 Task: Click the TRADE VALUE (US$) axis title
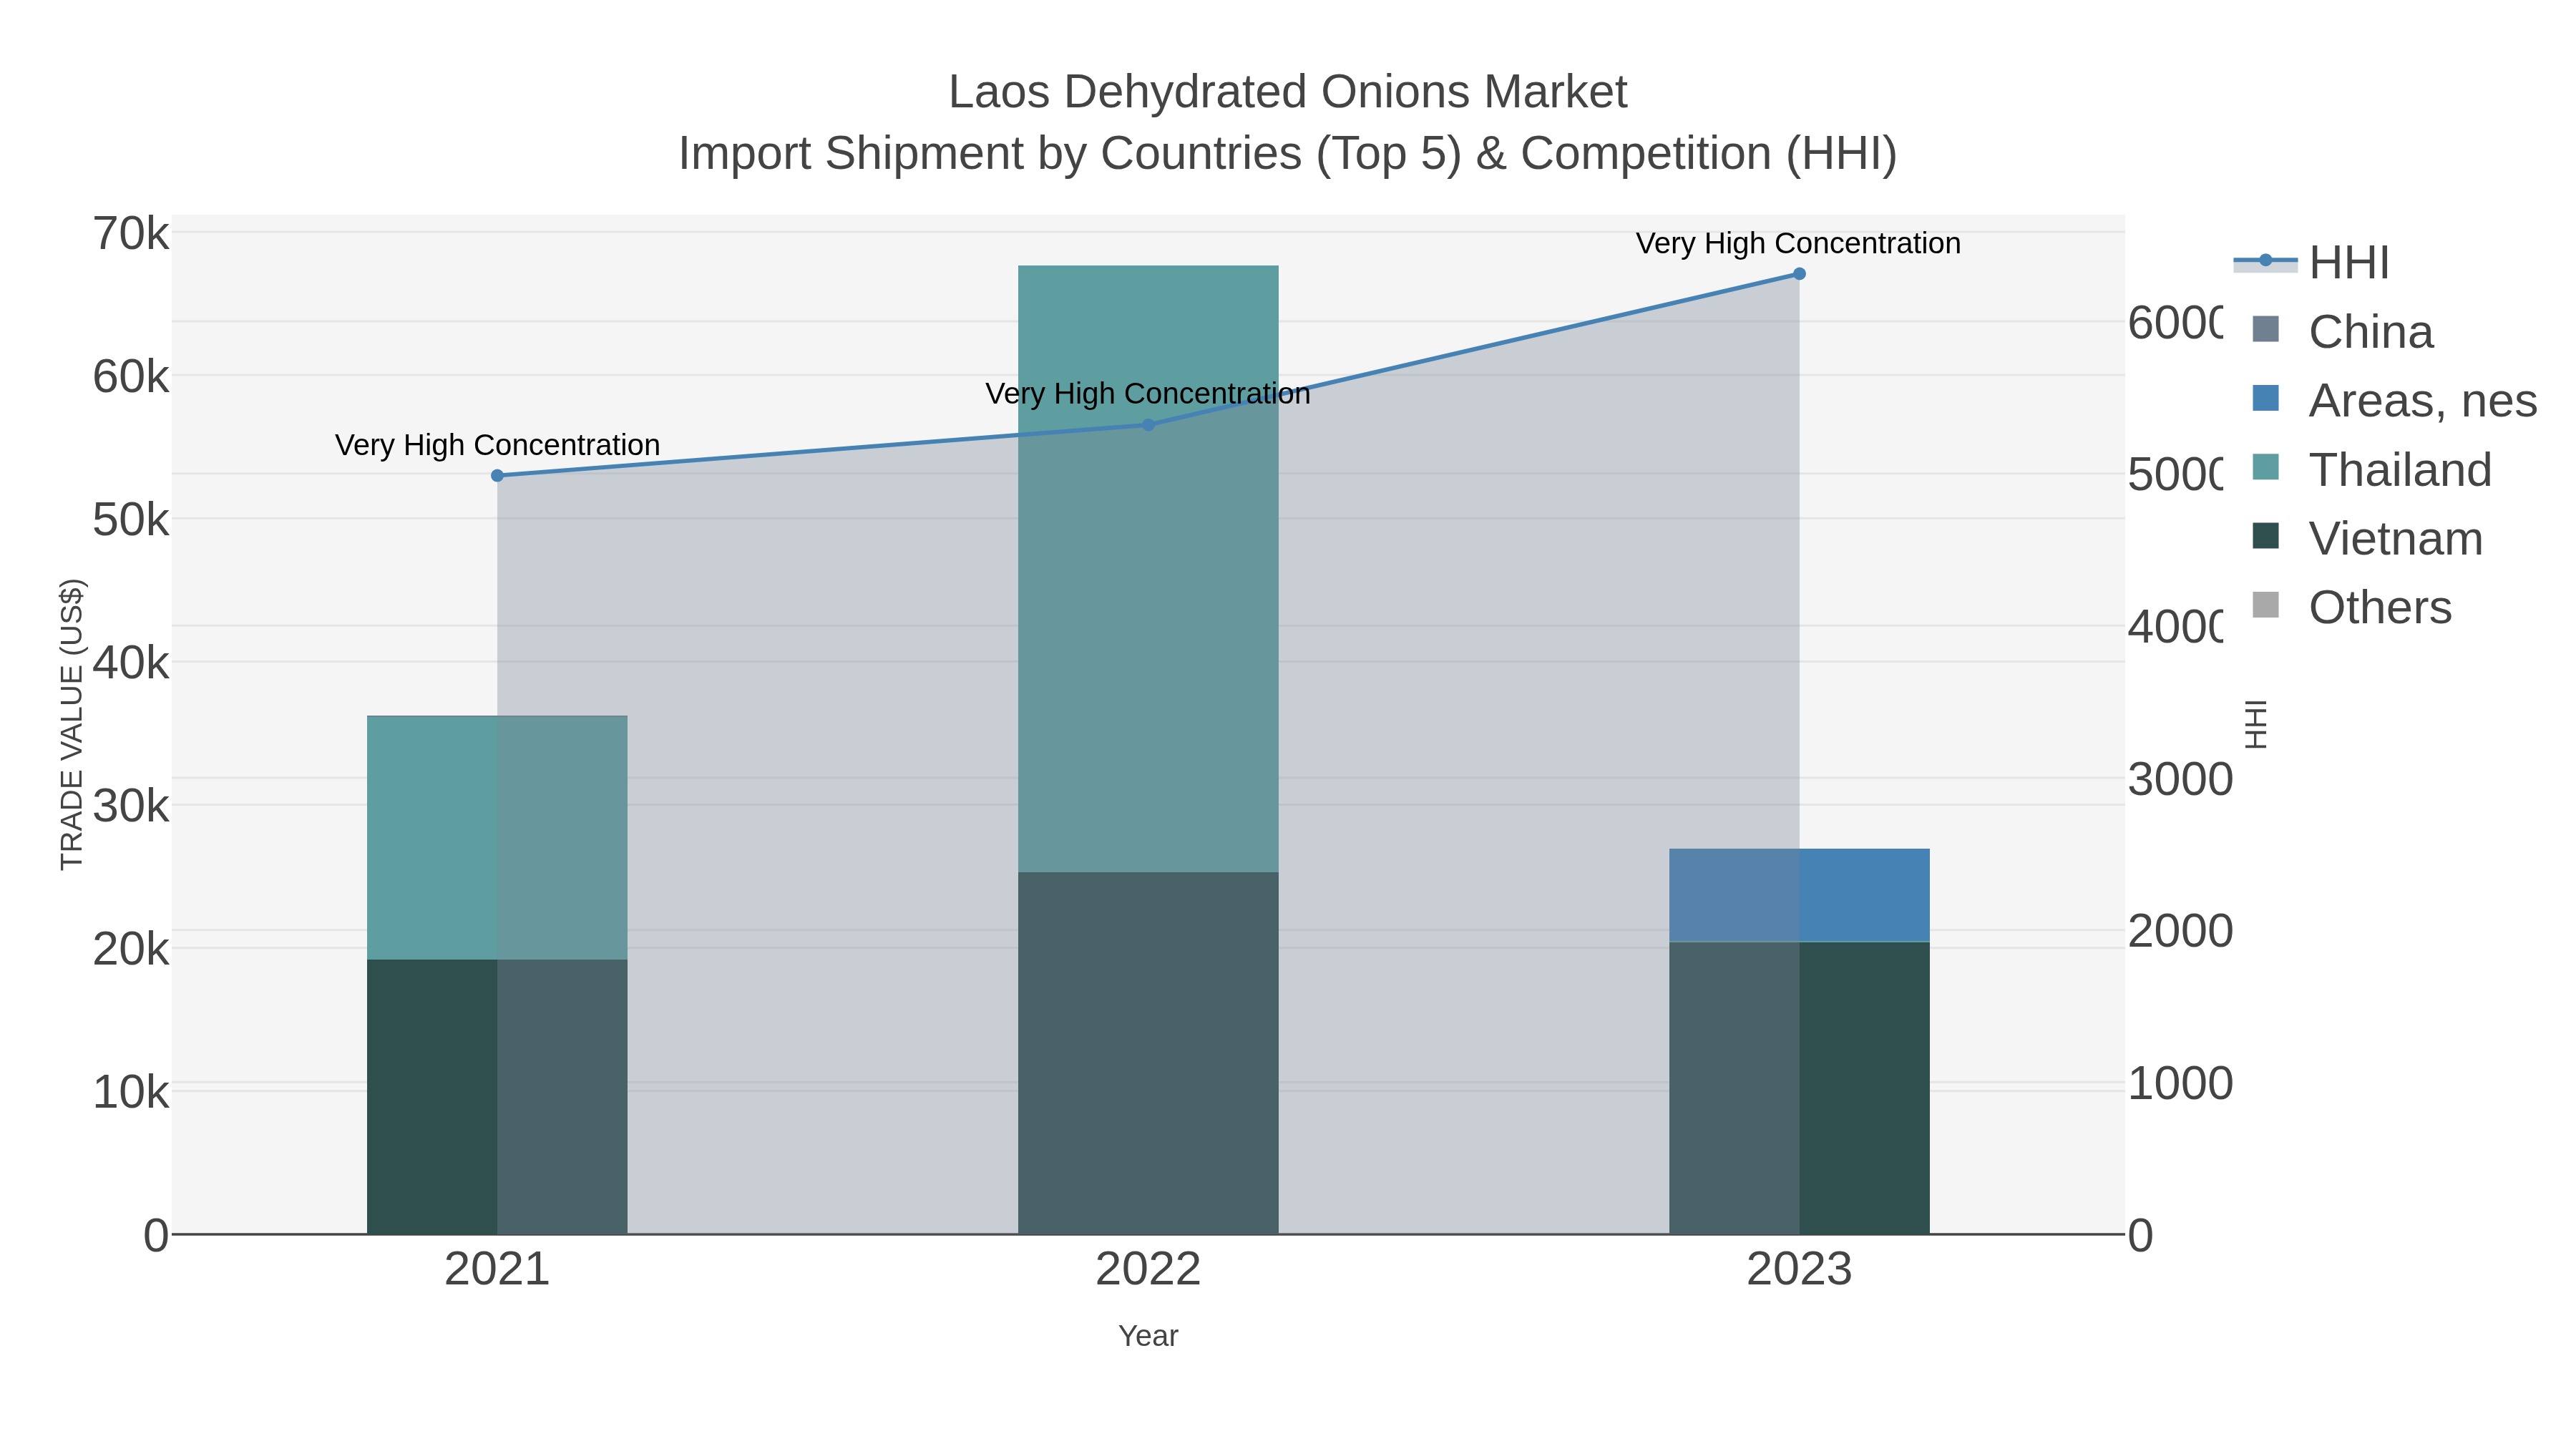[x=72, y=724]
